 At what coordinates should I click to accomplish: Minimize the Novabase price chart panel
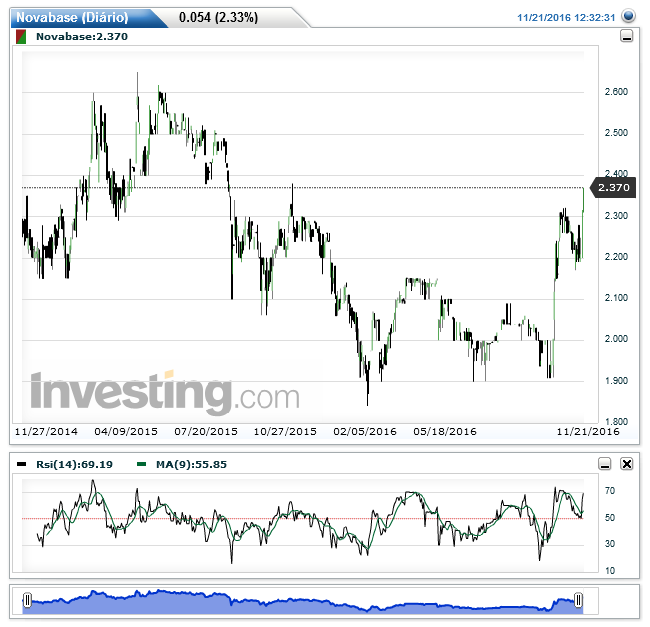point(626,36)
